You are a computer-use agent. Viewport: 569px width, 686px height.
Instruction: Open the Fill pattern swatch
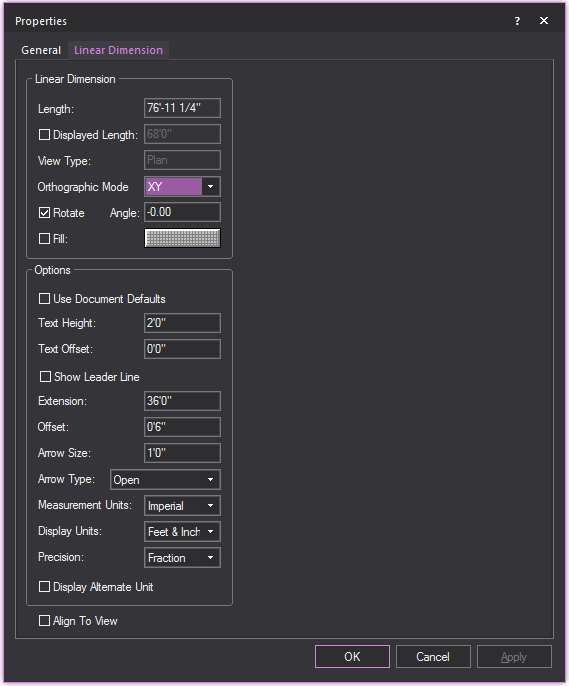[182, 238]
